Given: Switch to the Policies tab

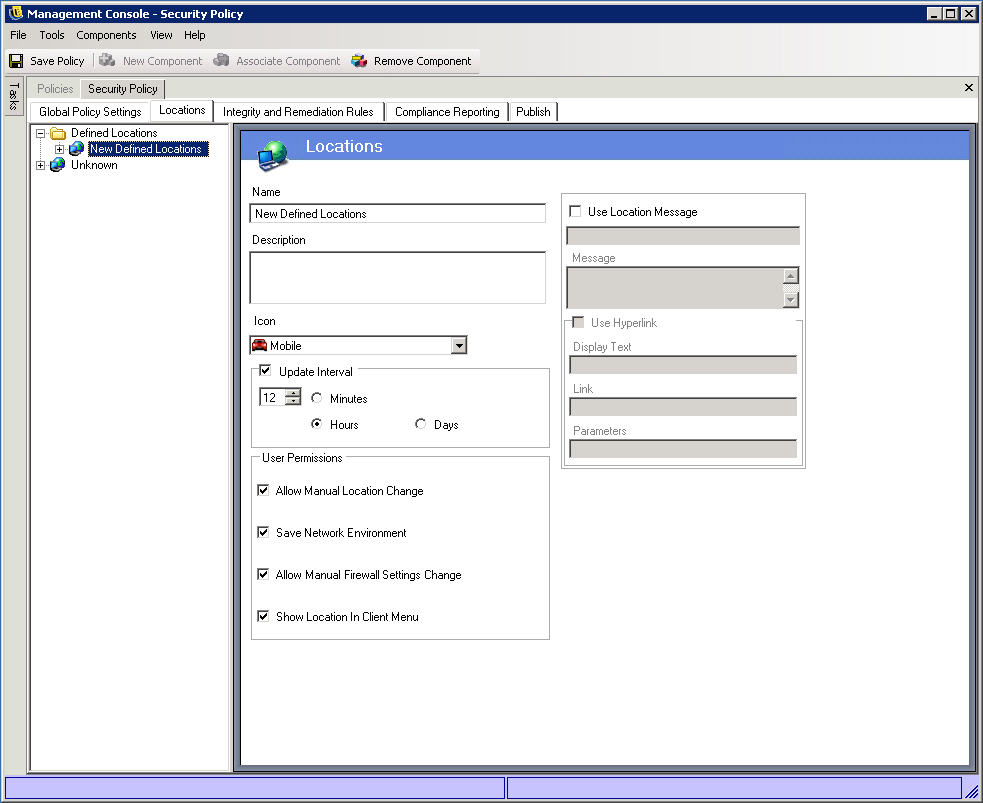Looking at the screenshot, I should pos(55,89).
